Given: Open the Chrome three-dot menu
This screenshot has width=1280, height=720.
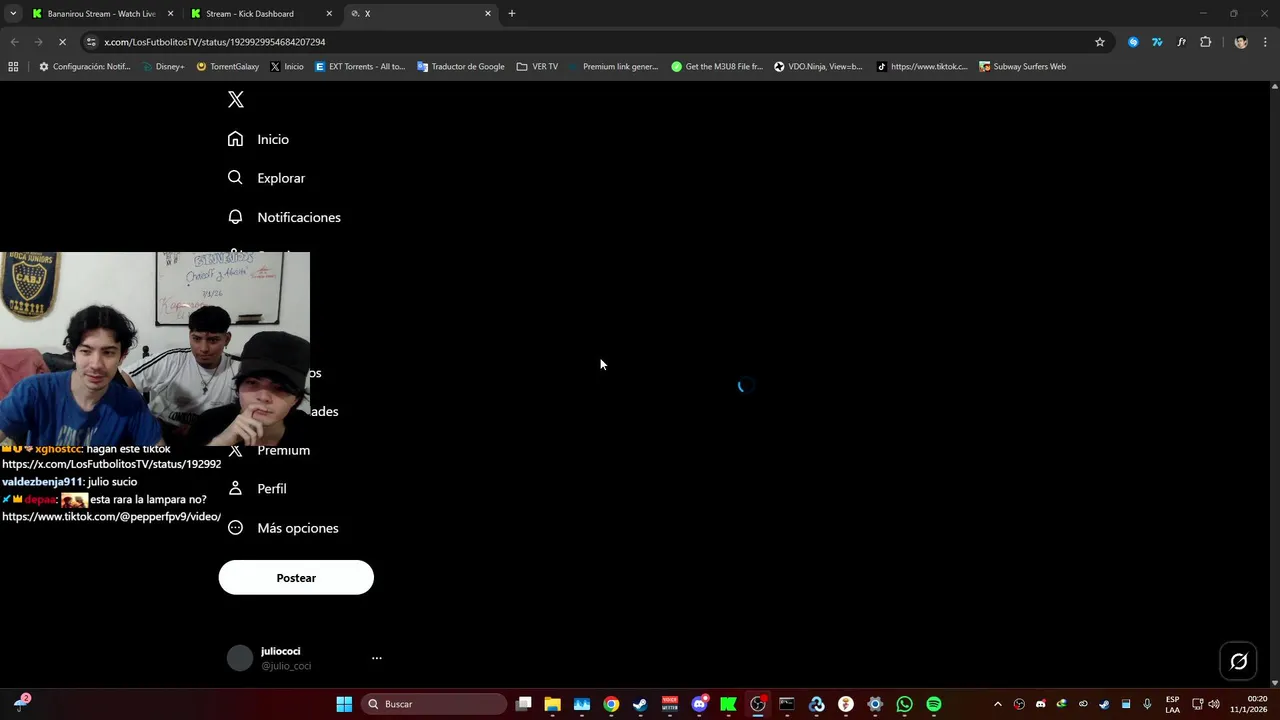Looking at the screenshot, I should click(1266, 42).
